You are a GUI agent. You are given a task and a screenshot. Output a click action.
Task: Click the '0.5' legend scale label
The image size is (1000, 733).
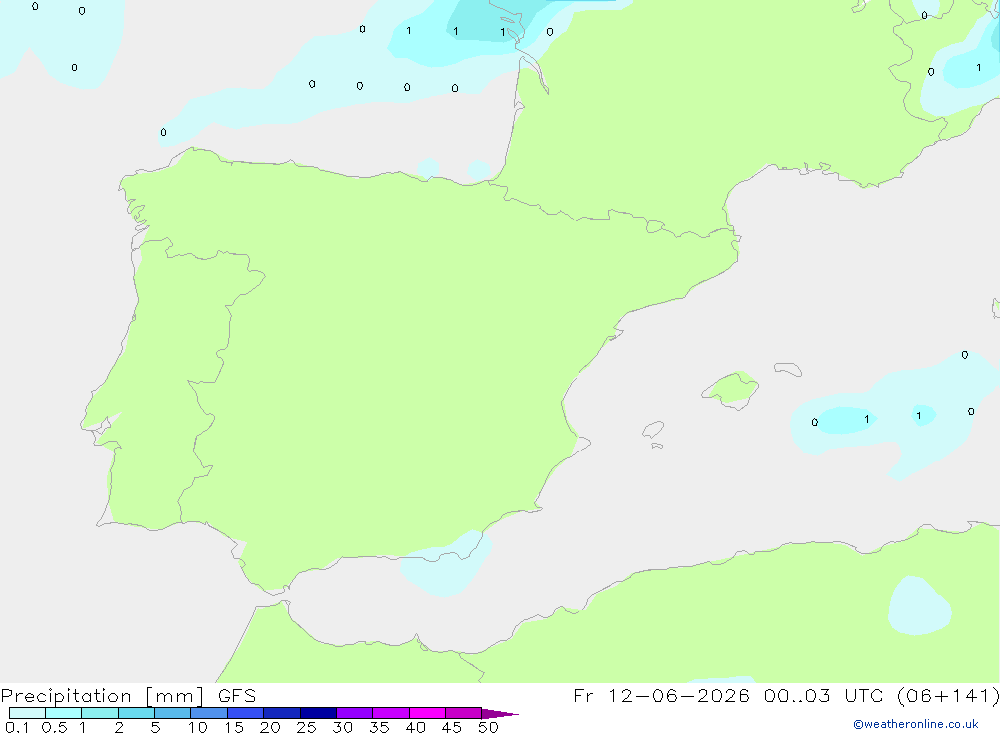[54, 727]
